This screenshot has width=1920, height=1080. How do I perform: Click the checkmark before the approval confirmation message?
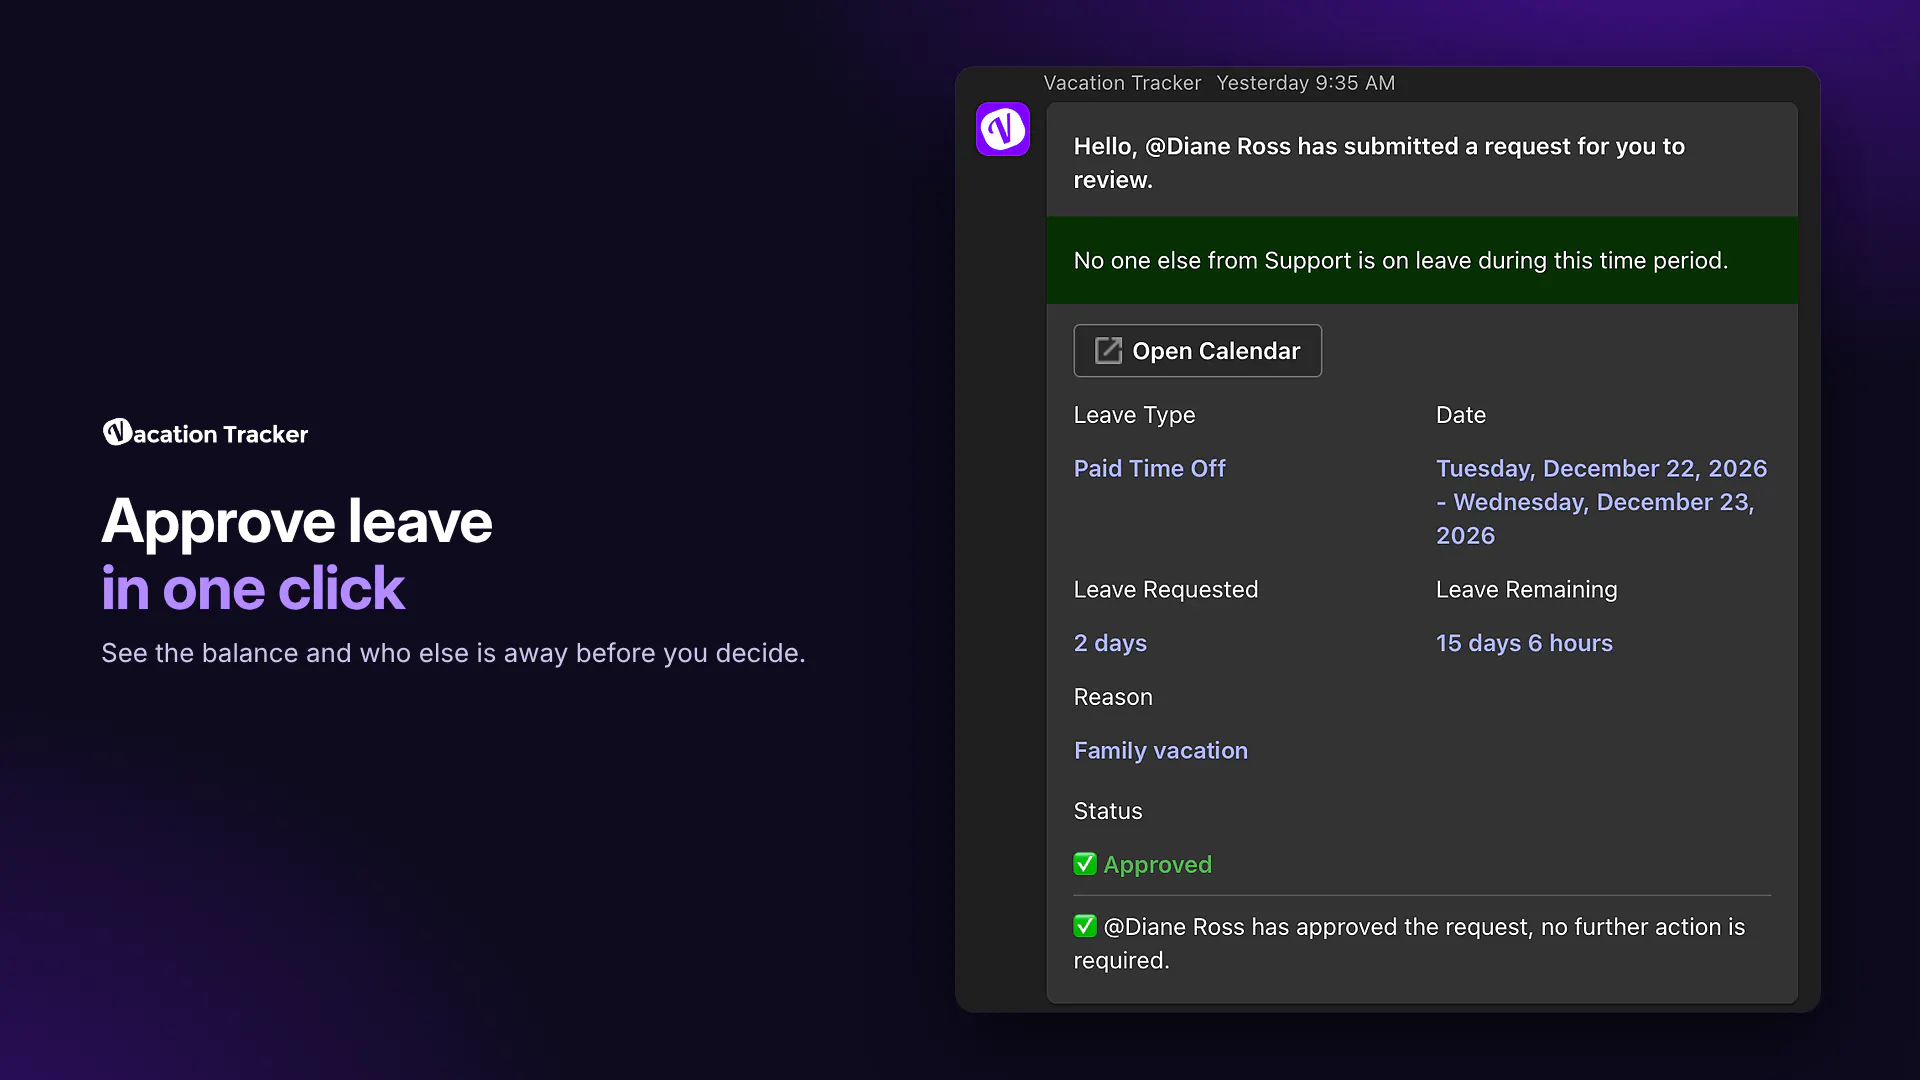(1085, 926)
